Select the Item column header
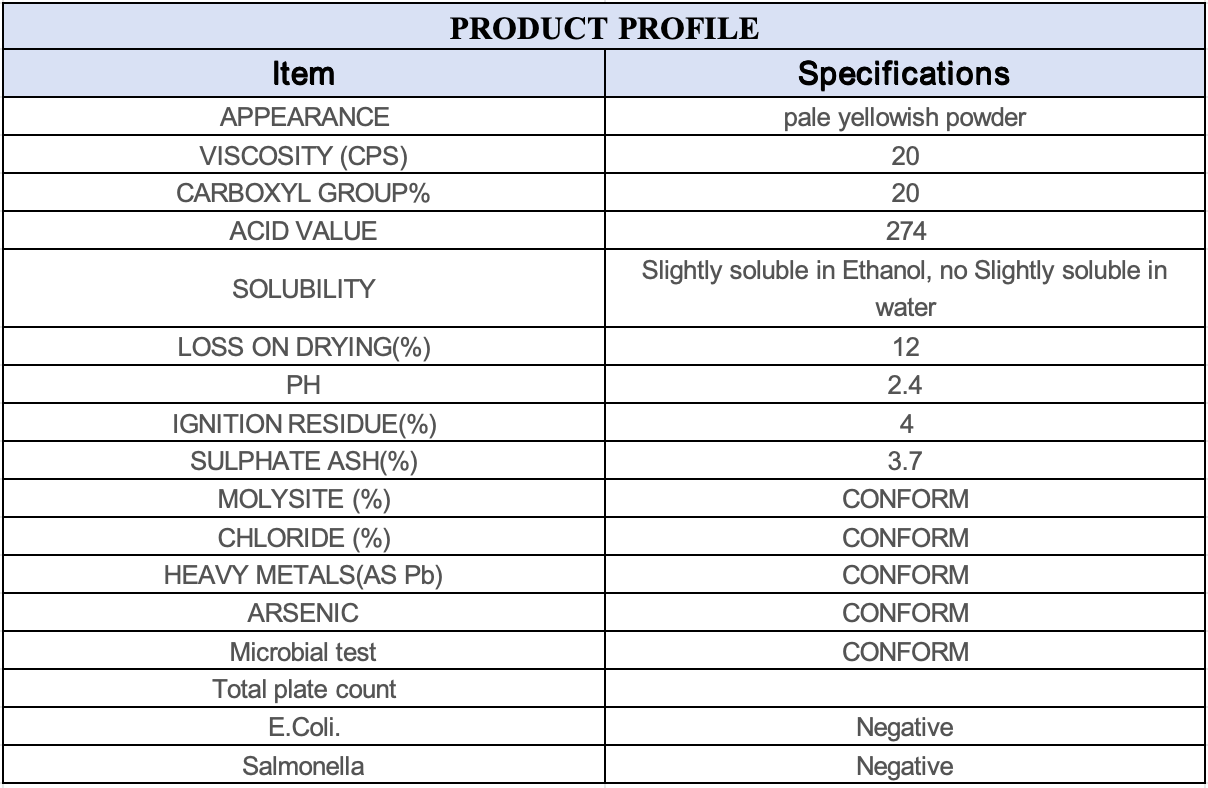The width and height of the screenshot is (1208, 788). tap(306, 74)
